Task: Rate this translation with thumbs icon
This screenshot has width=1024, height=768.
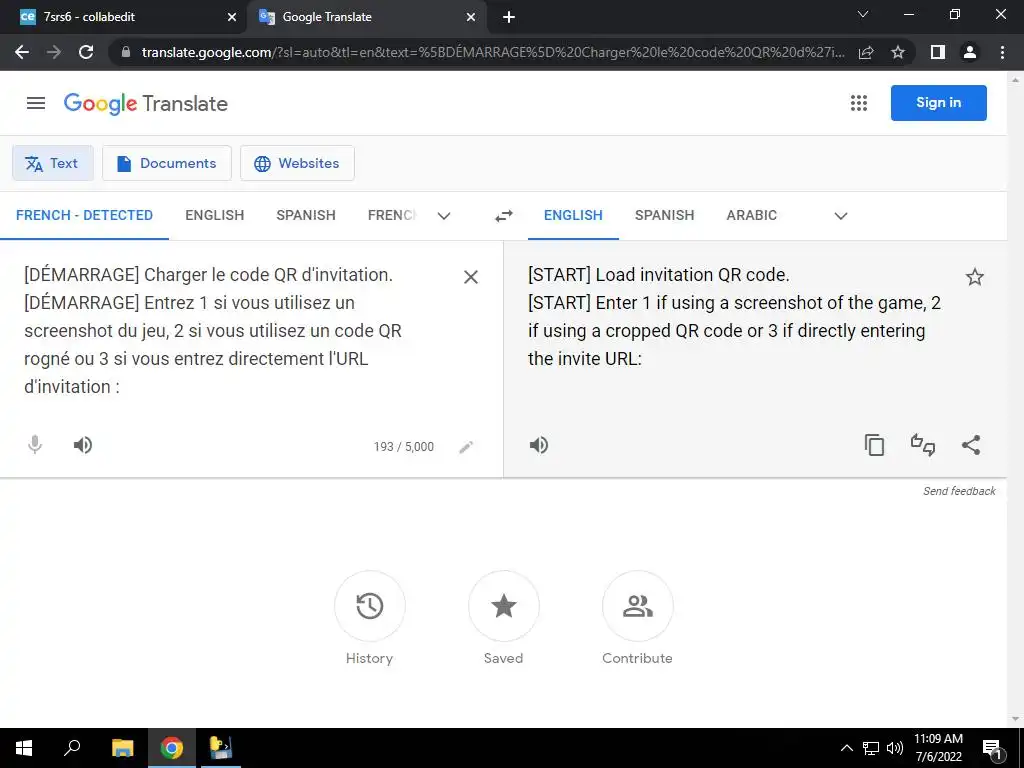Action: point(923,445)
